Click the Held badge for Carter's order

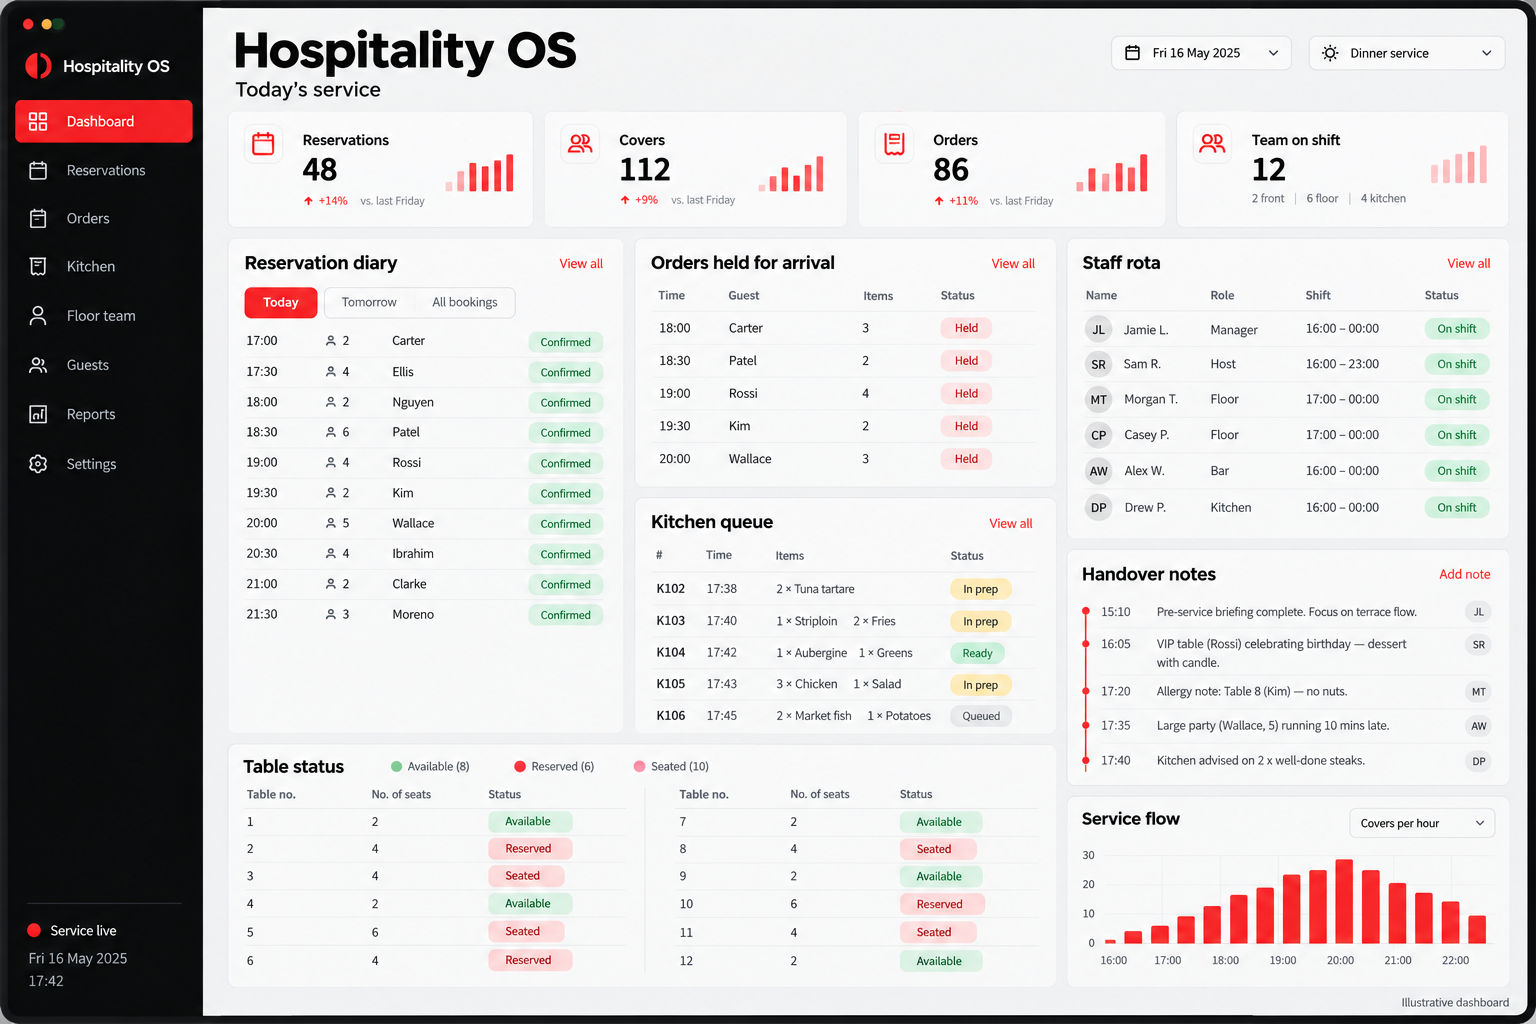point(966,328)
